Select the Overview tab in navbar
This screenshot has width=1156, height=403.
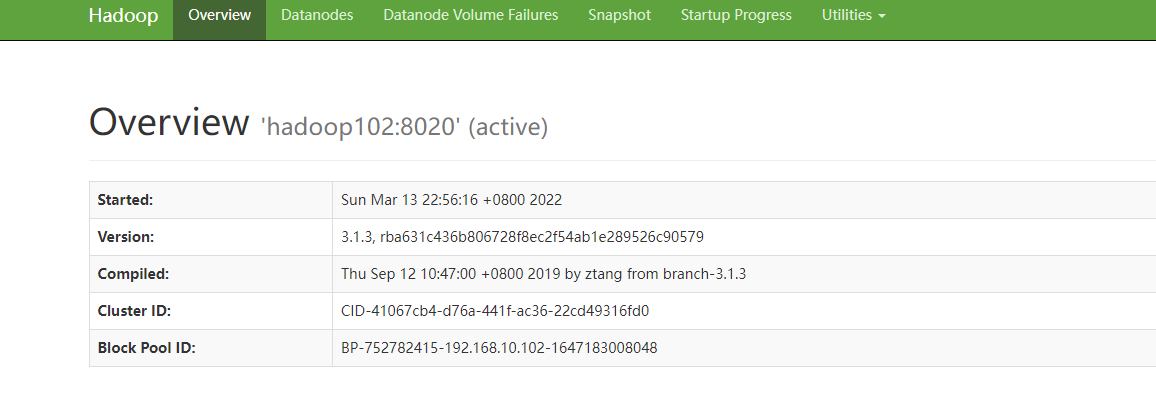tap(219, 16)
